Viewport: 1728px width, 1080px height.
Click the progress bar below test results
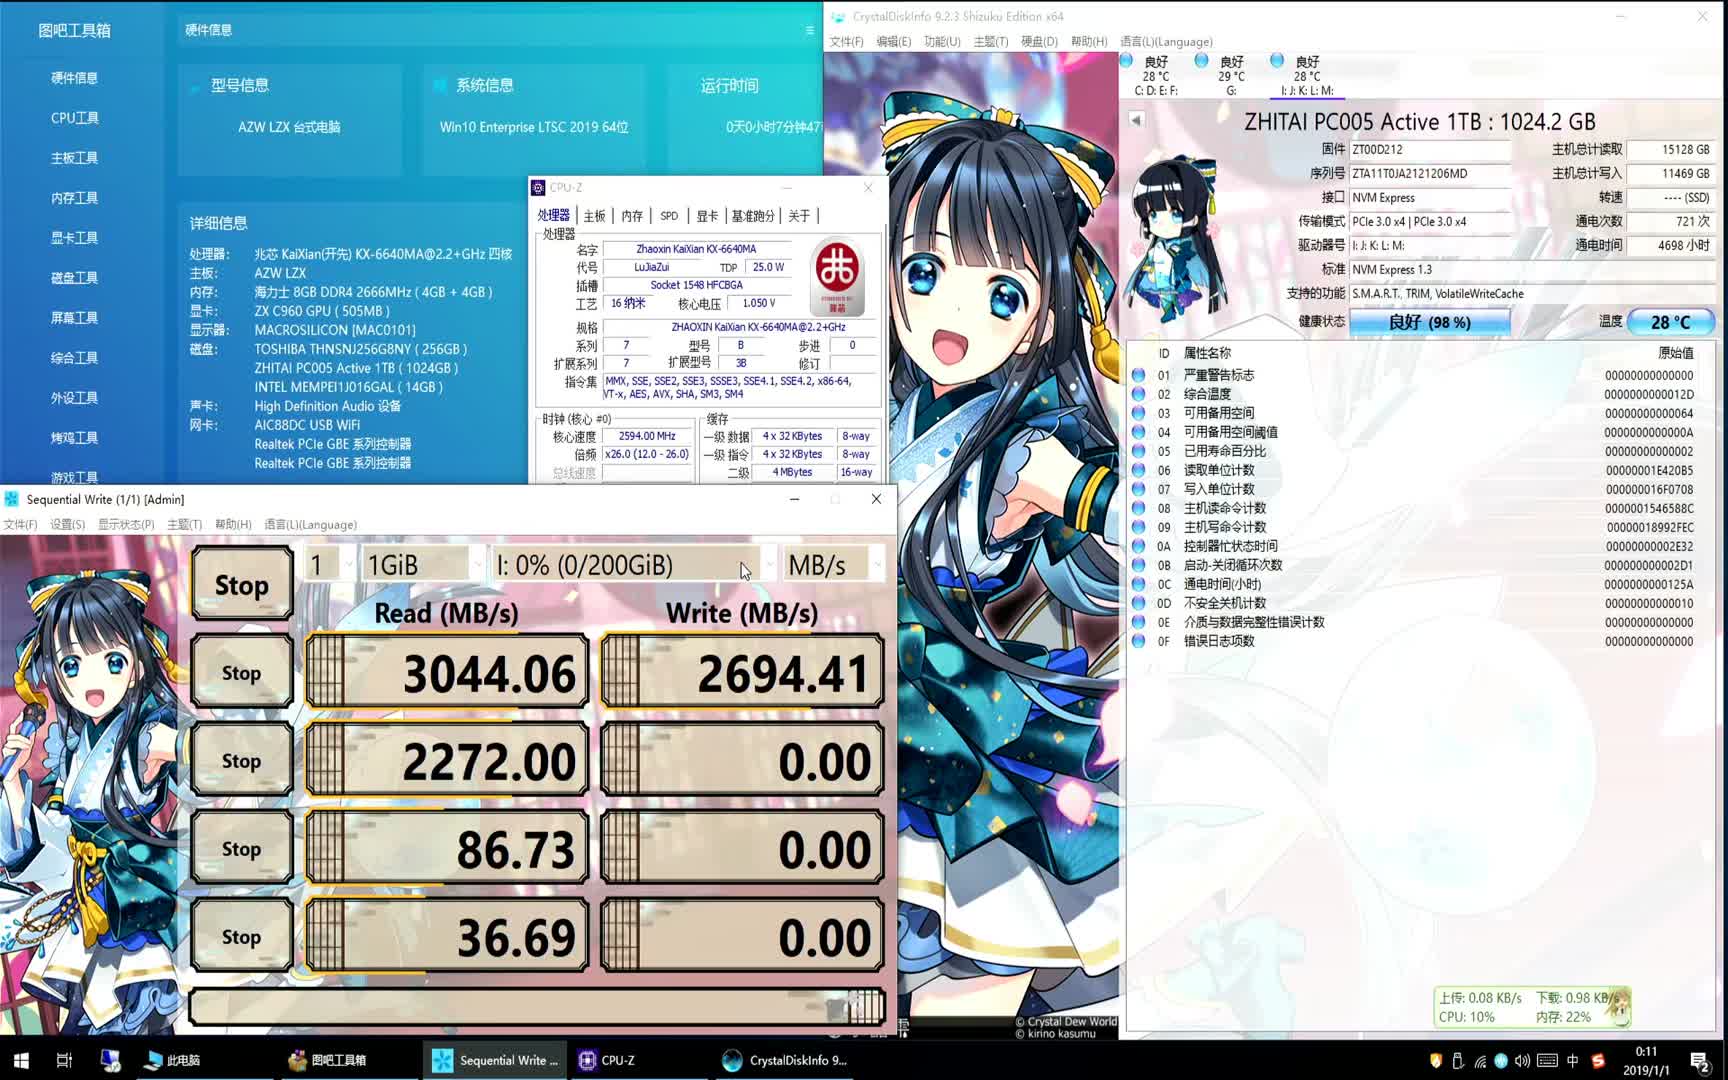point(537,1007)
